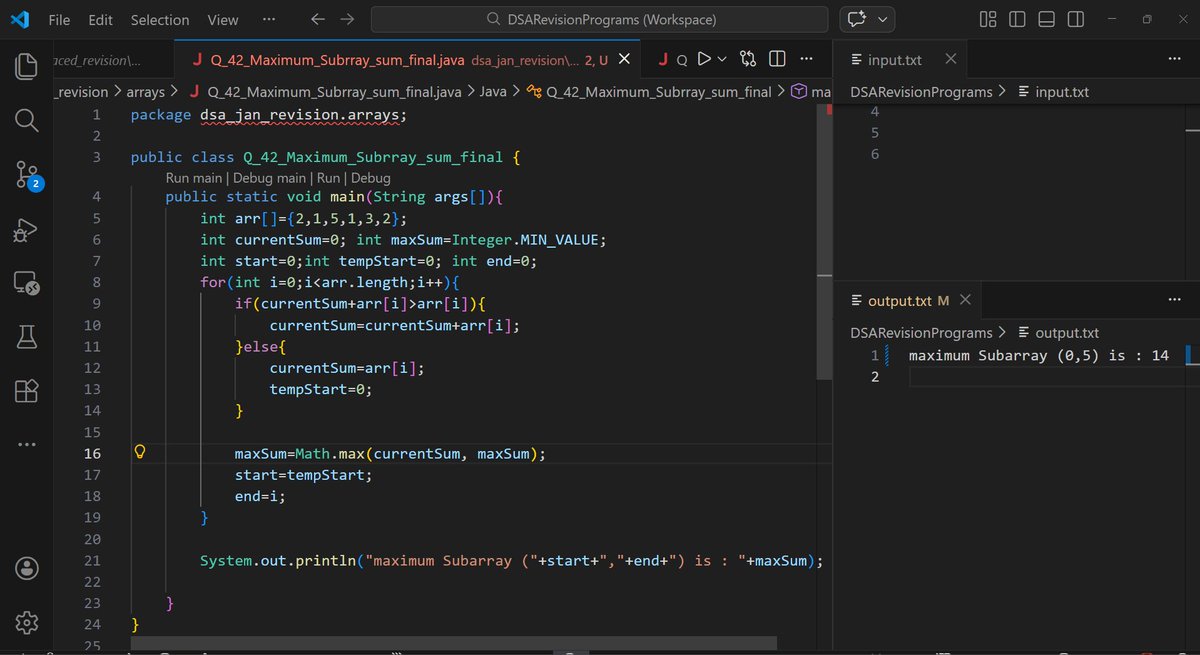The image size is (1200, 655).
Task: Switch to the truncated aced_revision tab
Action: coord(113,60)
